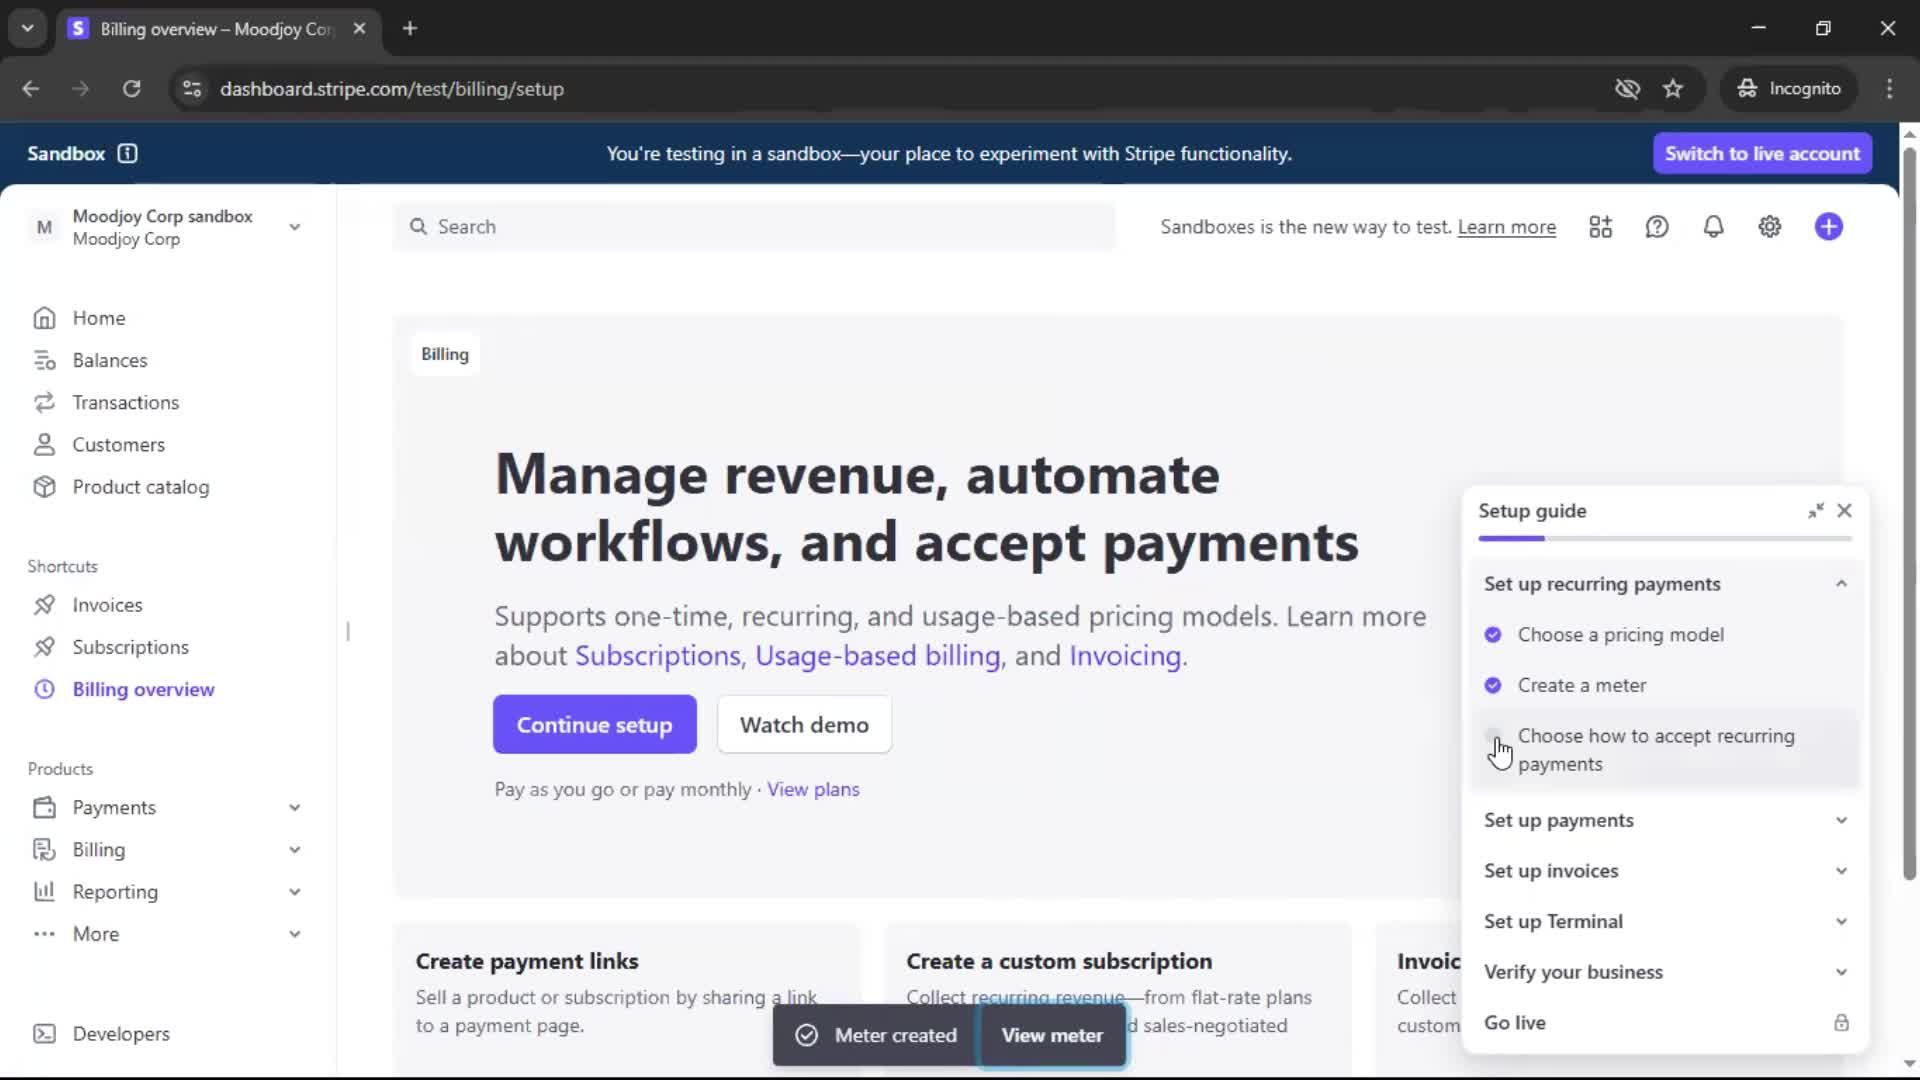The height and width of the screenshot is (1080, 1920).
Task: Open Customers in the sidebar
Action: click(x=118, y=445)
